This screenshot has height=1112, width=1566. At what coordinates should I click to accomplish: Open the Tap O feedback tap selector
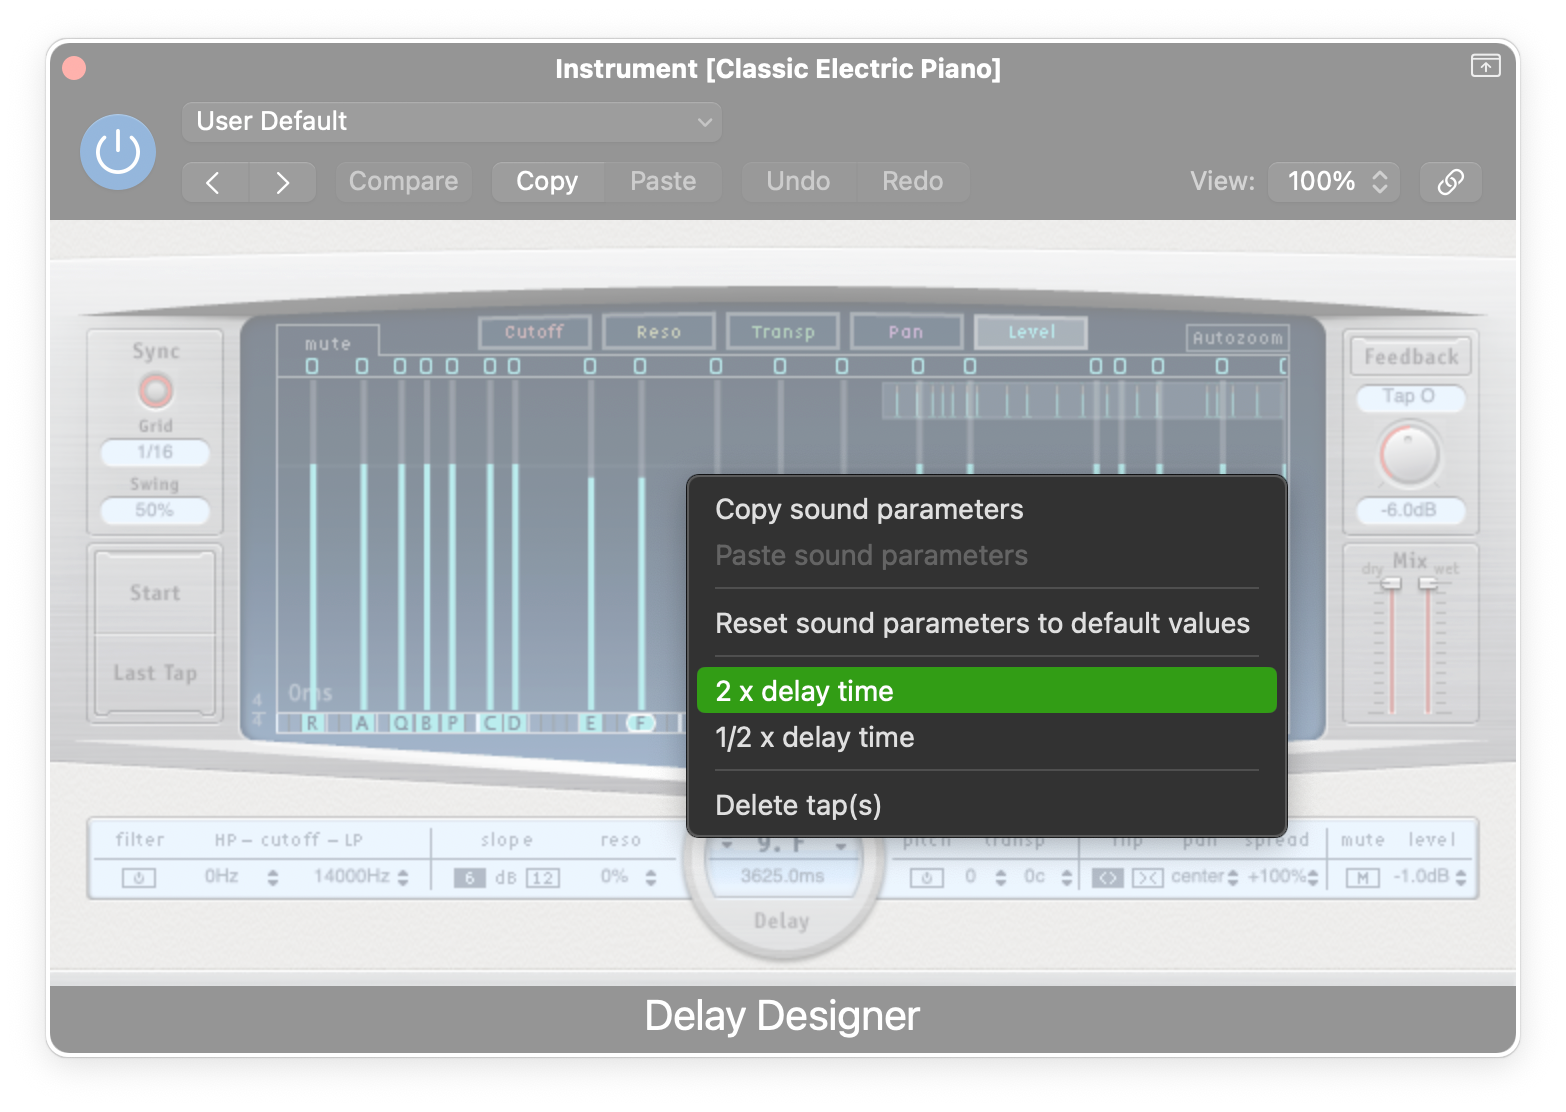coord(1410,397)
